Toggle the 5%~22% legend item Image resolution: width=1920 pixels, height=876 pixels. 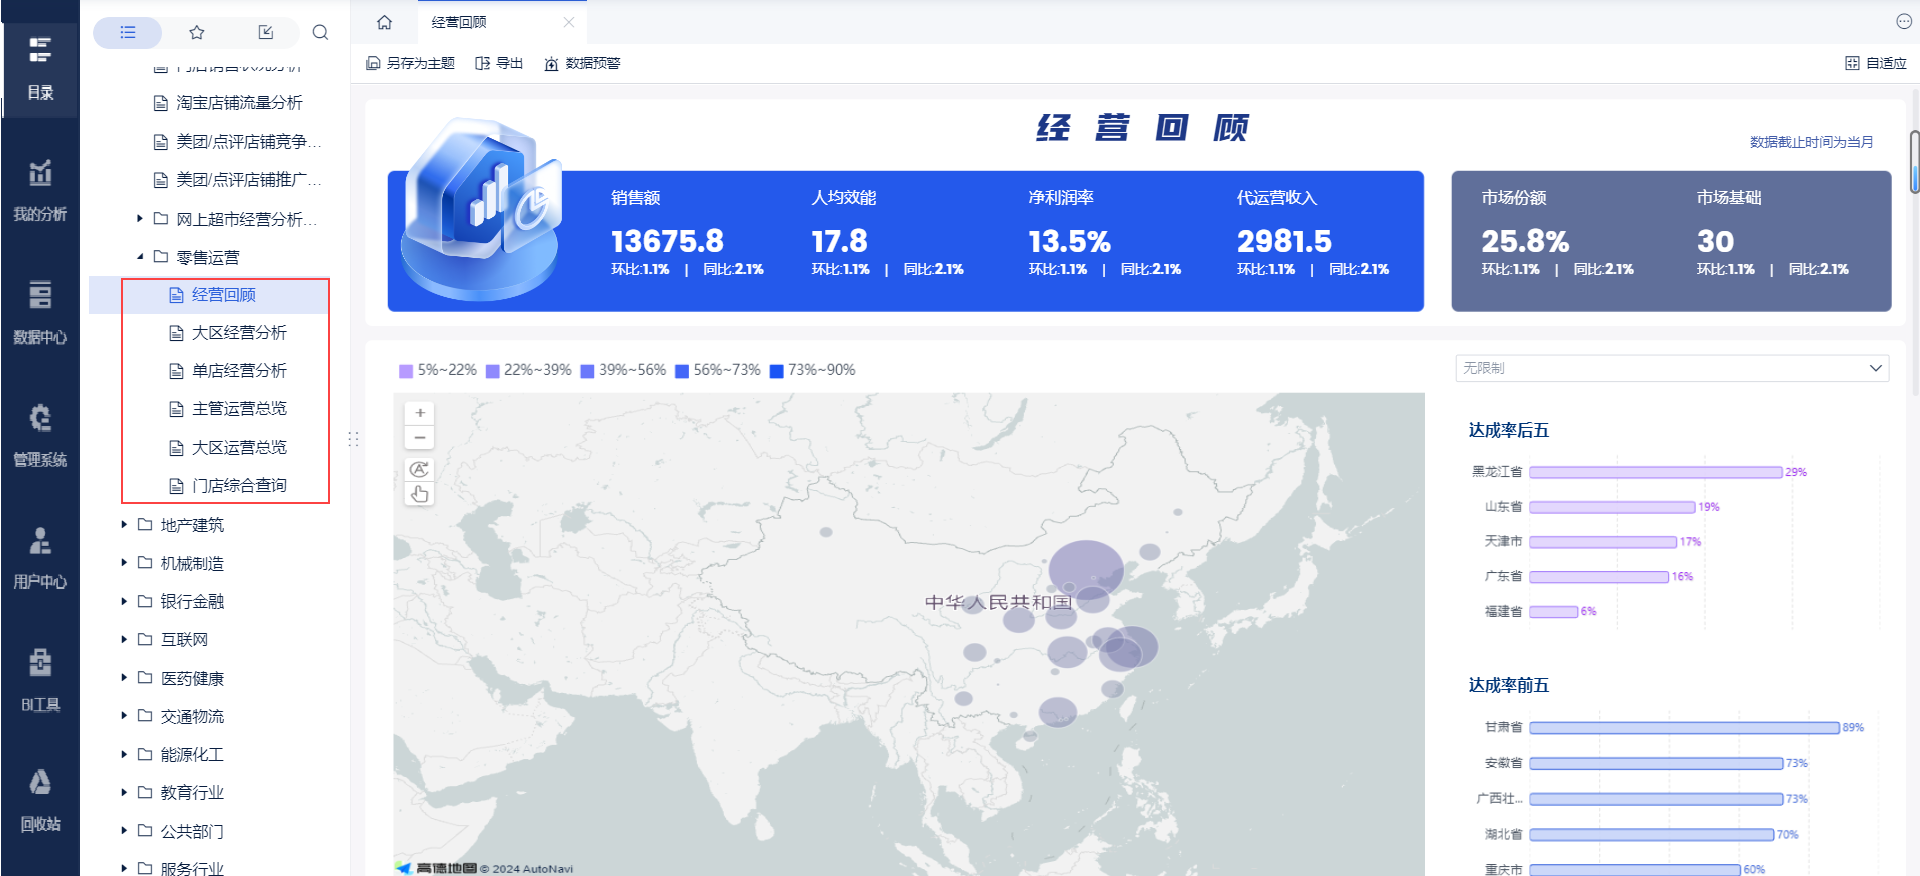coord(438,370)
